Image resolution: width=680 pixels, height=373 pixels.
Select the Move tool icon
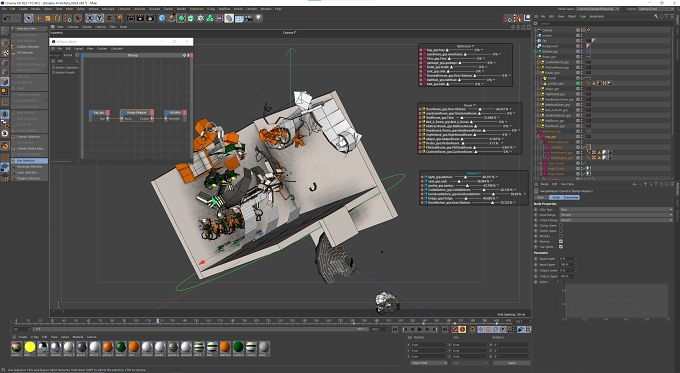pyautogui.click(x=39, y=18)
